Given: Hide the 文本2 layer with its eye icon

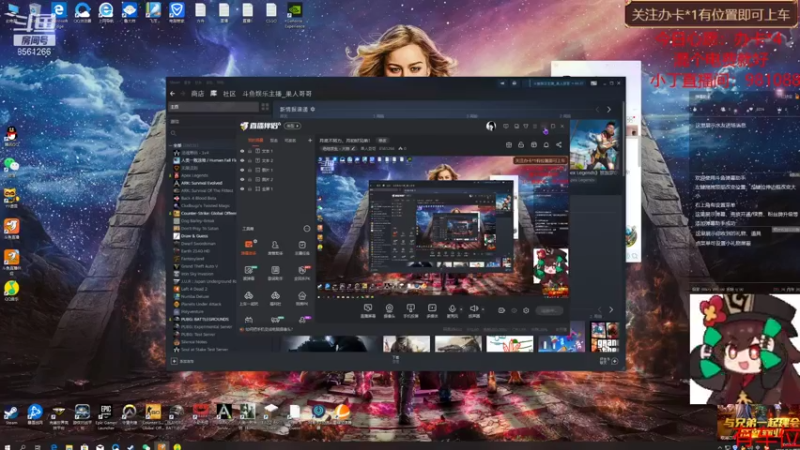Looking at the screenshot, I should 242,160.
